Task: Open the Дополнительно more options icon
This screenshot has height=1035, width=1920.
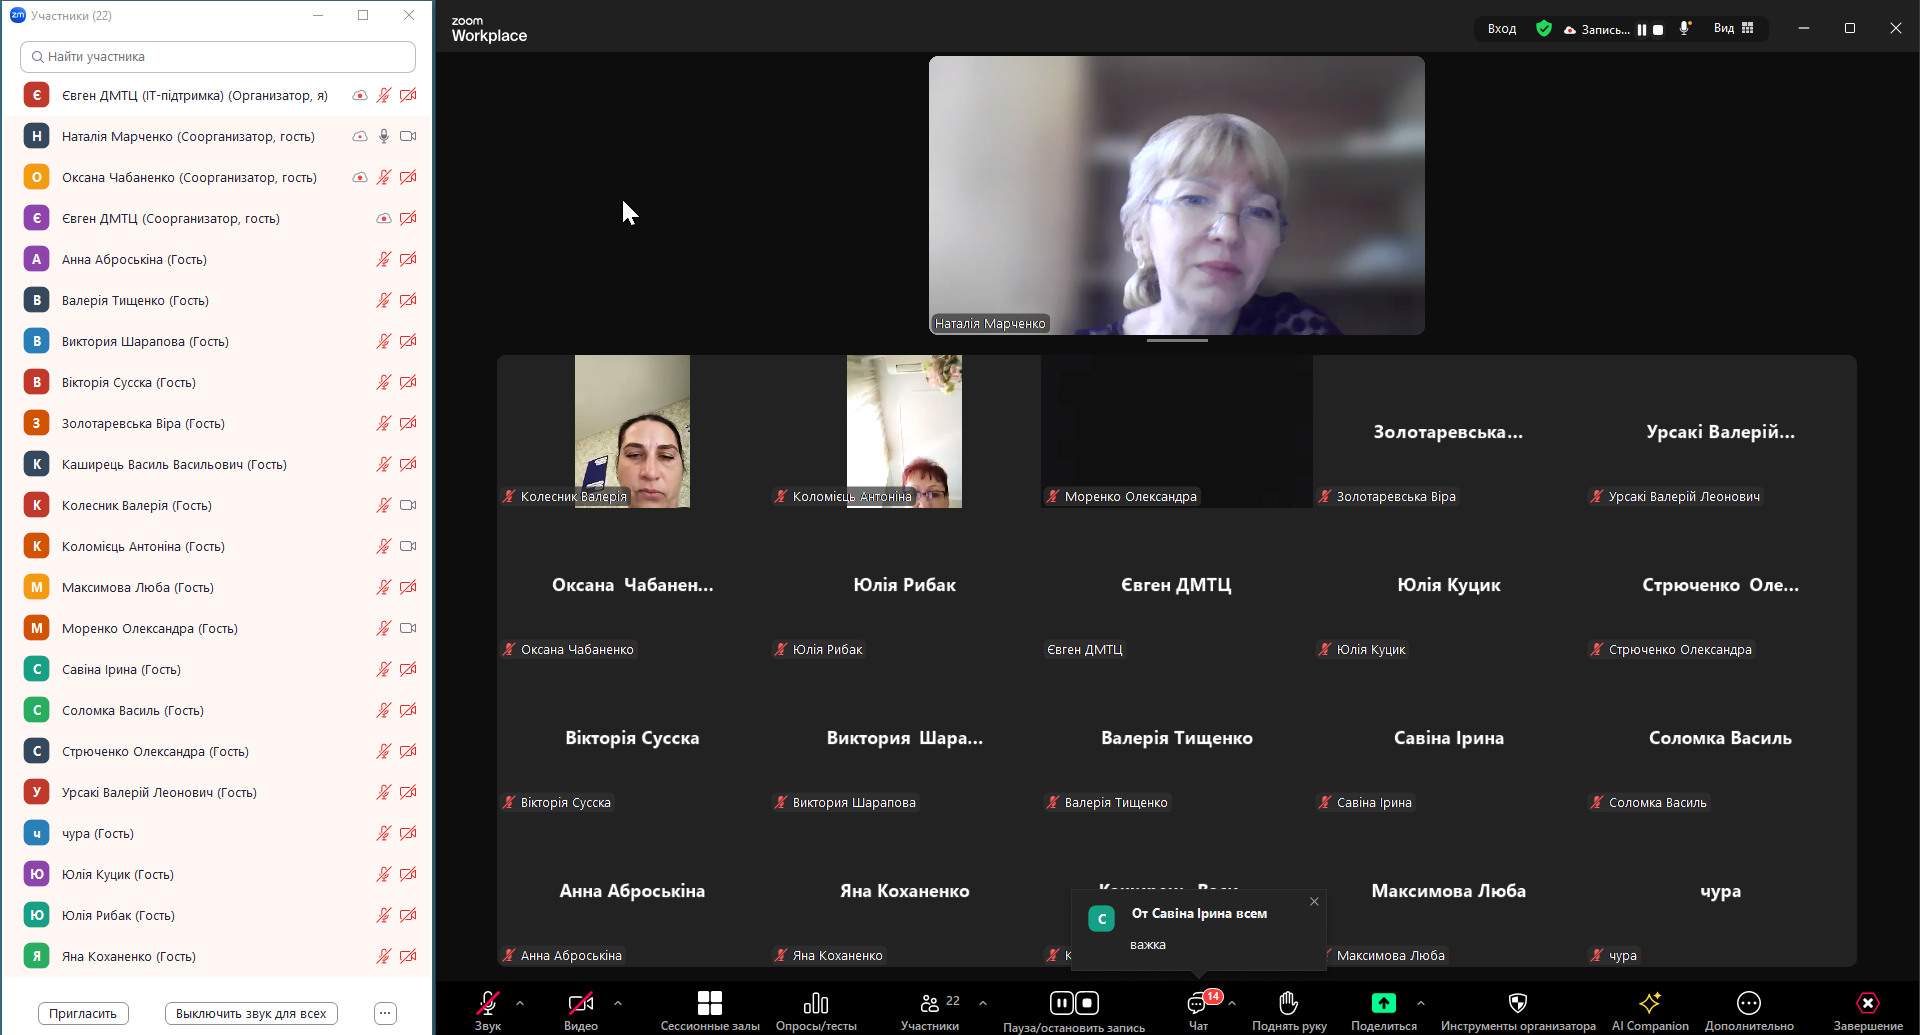Action: pyautogui.click(x=1748, y=1004)
